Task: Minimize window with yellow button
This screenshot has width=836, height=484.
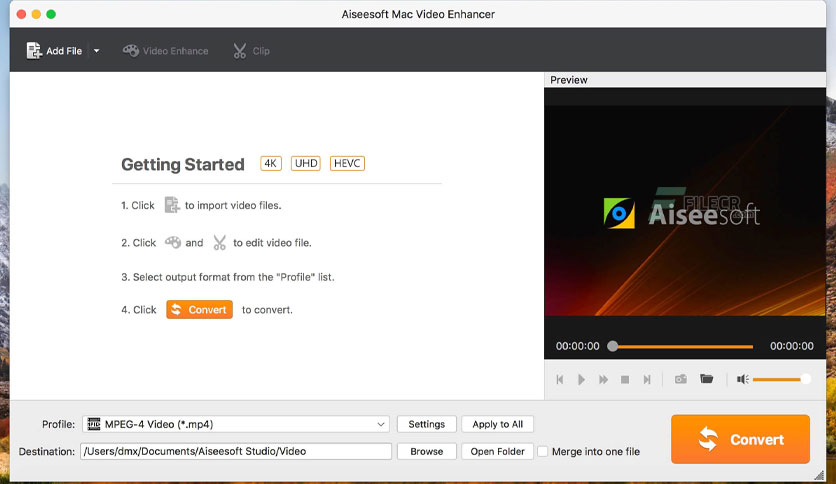Action: click(36, 14)
